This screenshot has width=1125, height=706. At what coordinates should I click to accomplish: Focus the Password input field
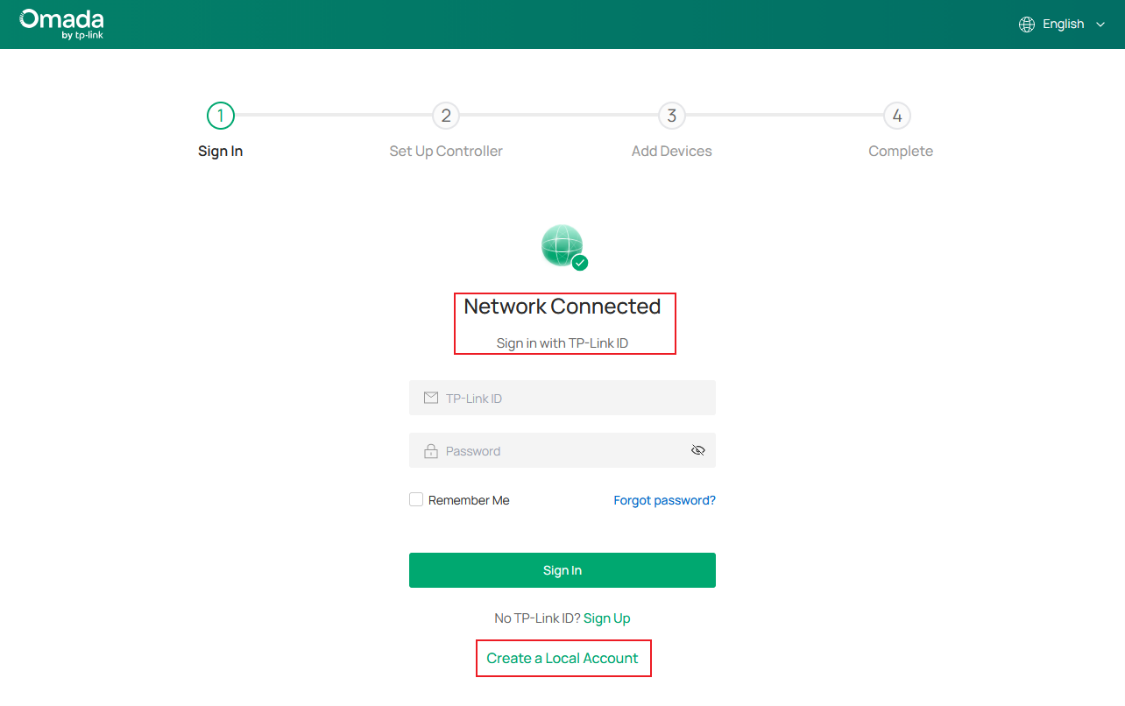[562, 451]
